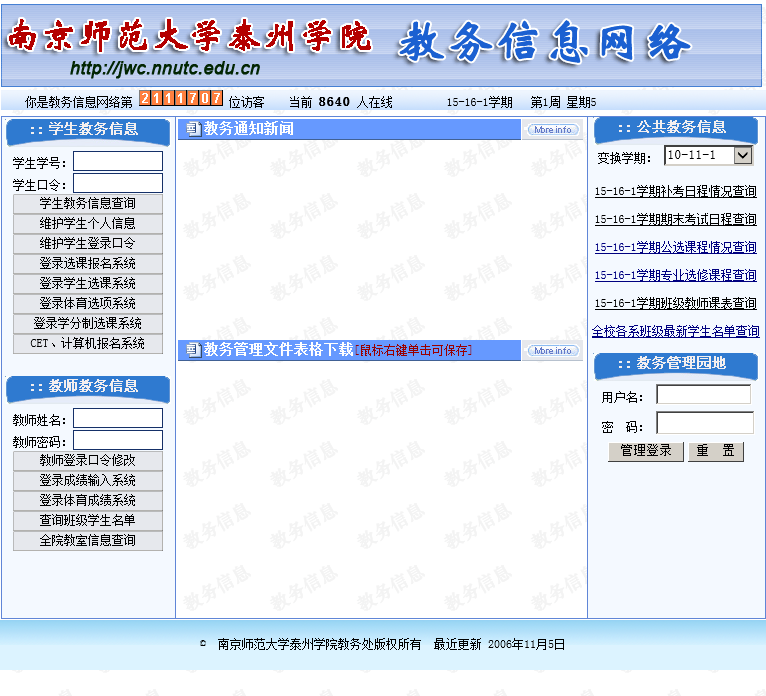
Task: Click the 重置 reset button
Action: point(716,451)
